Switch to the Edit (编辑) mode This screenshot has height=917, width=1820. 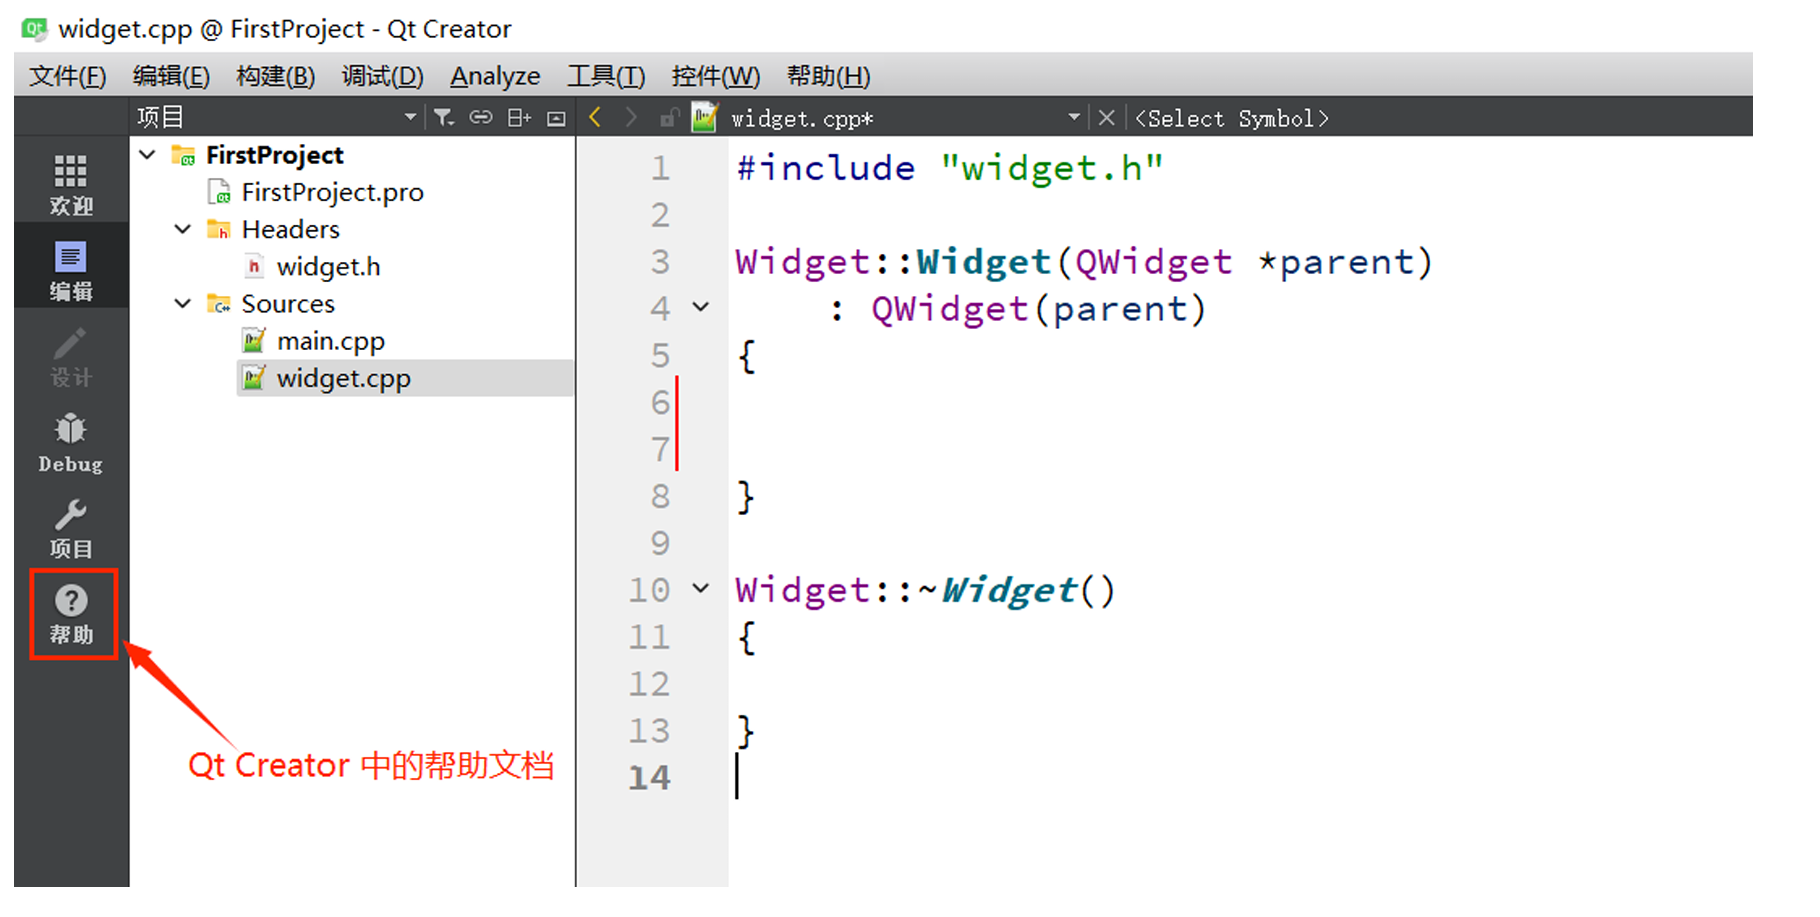71,271
